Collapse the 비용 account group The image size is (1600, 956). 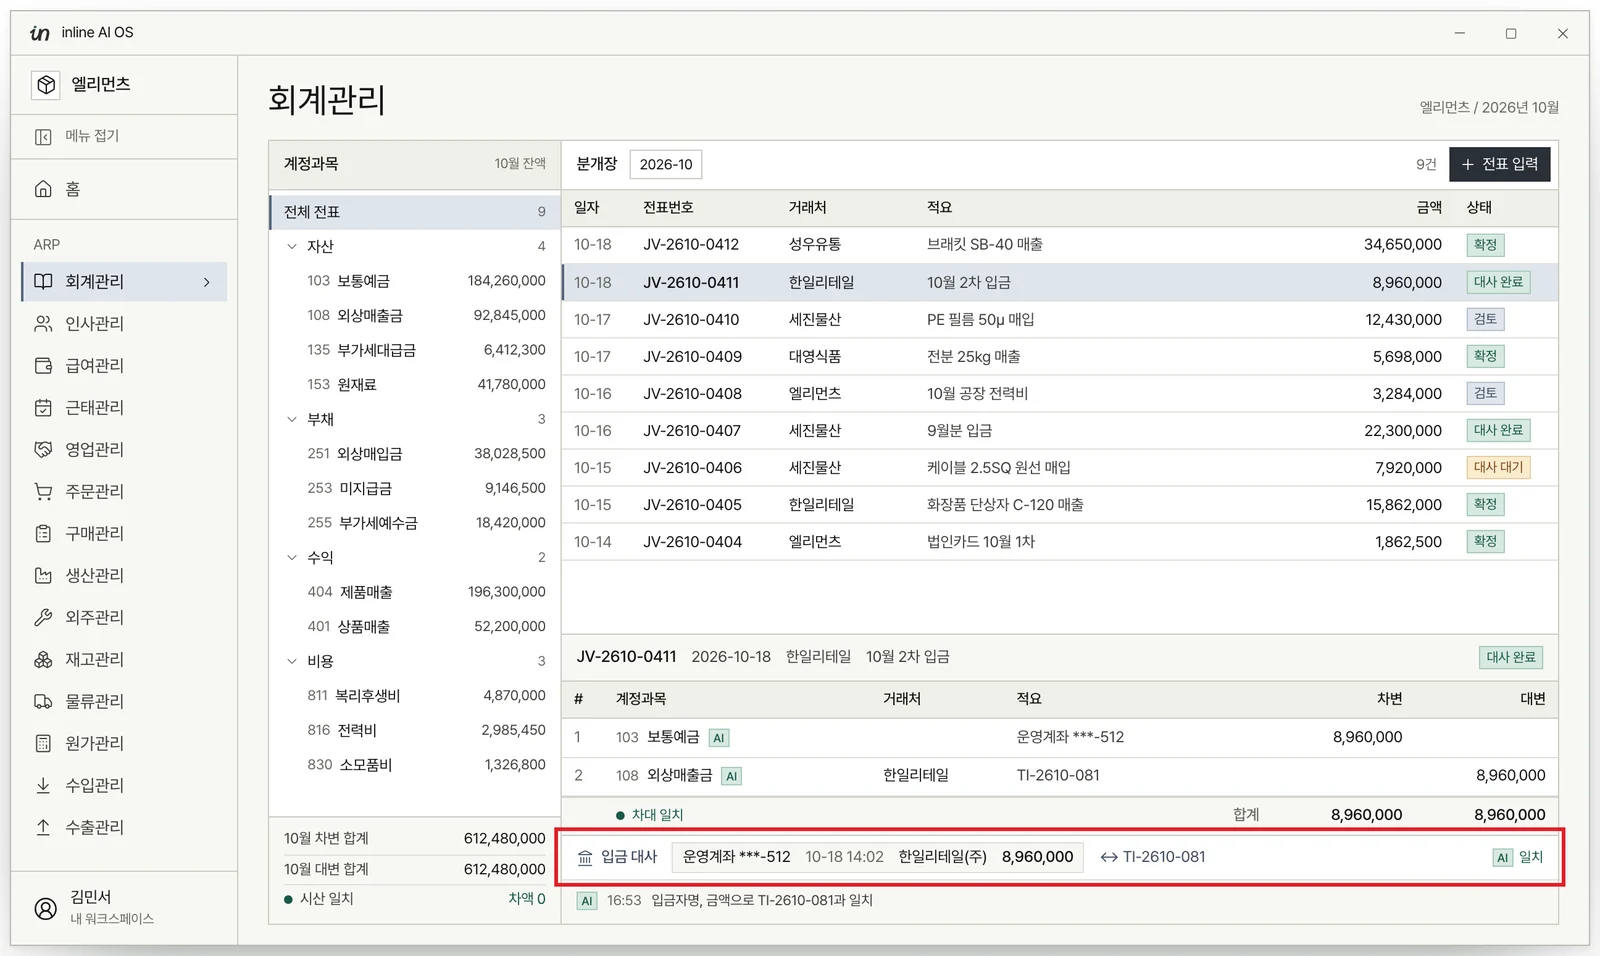click(x=292, y=661)
